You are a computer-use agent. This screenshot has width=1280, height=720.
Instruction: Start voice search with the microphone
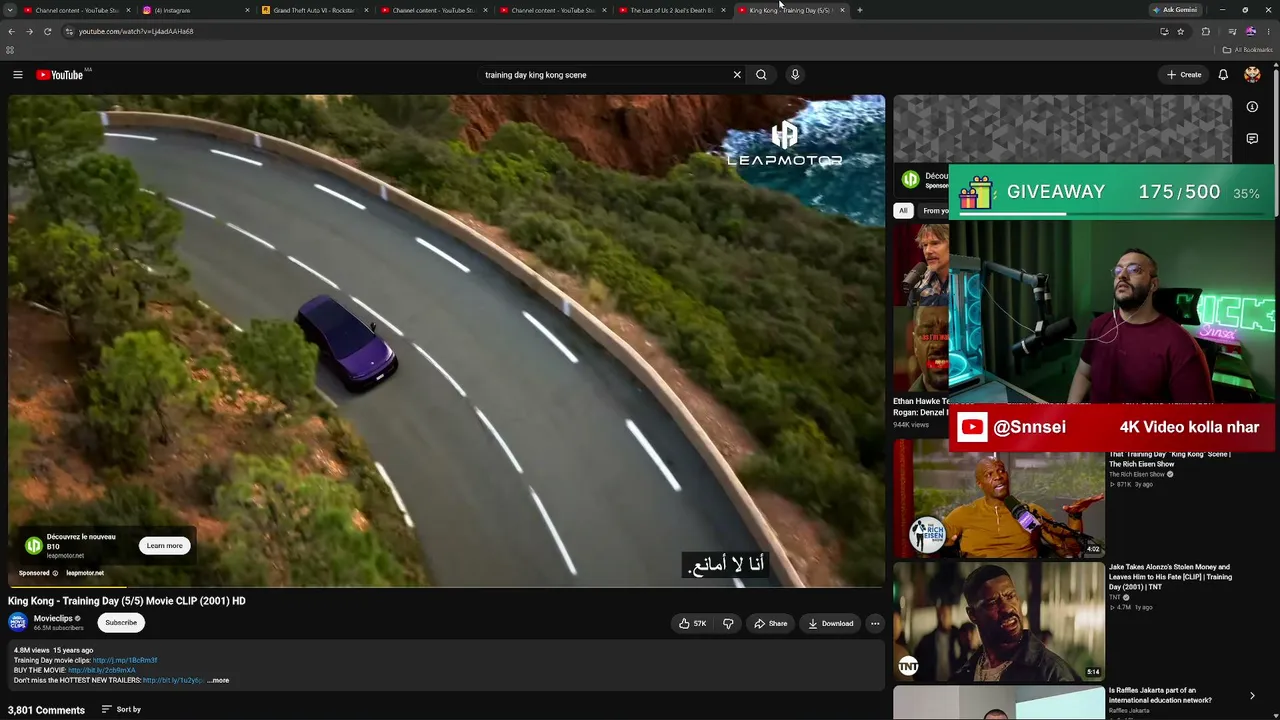pos(795,75)
